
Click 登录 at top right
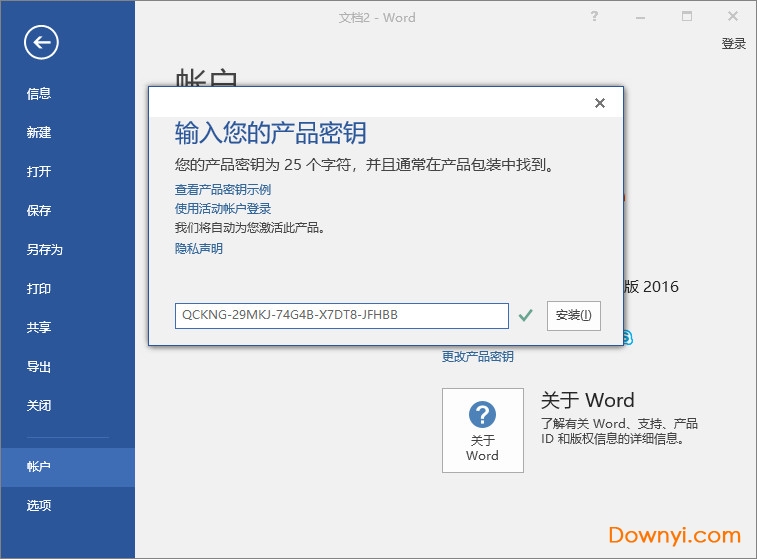pos(733,43)
